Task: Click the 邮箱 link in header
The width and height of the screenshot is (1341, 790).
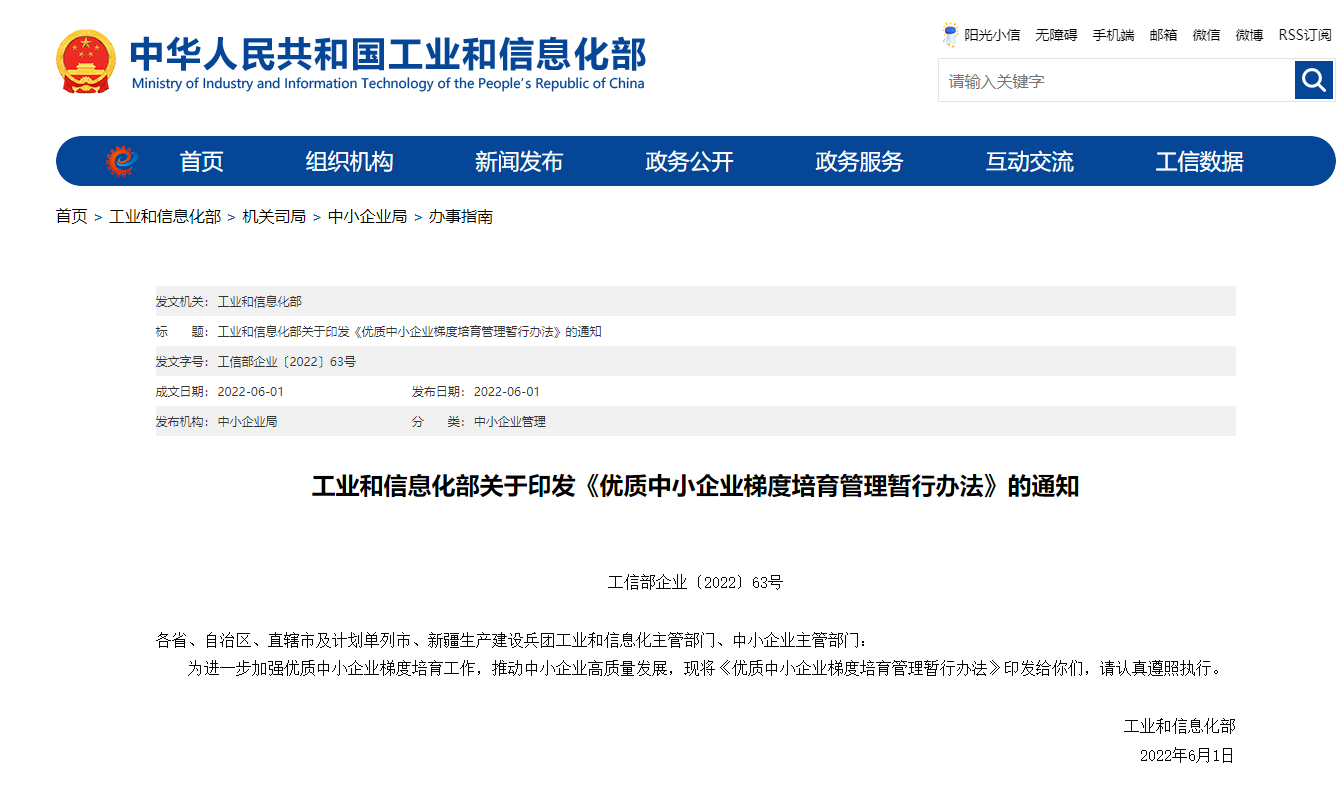Action: click(x=1163, y=35)
